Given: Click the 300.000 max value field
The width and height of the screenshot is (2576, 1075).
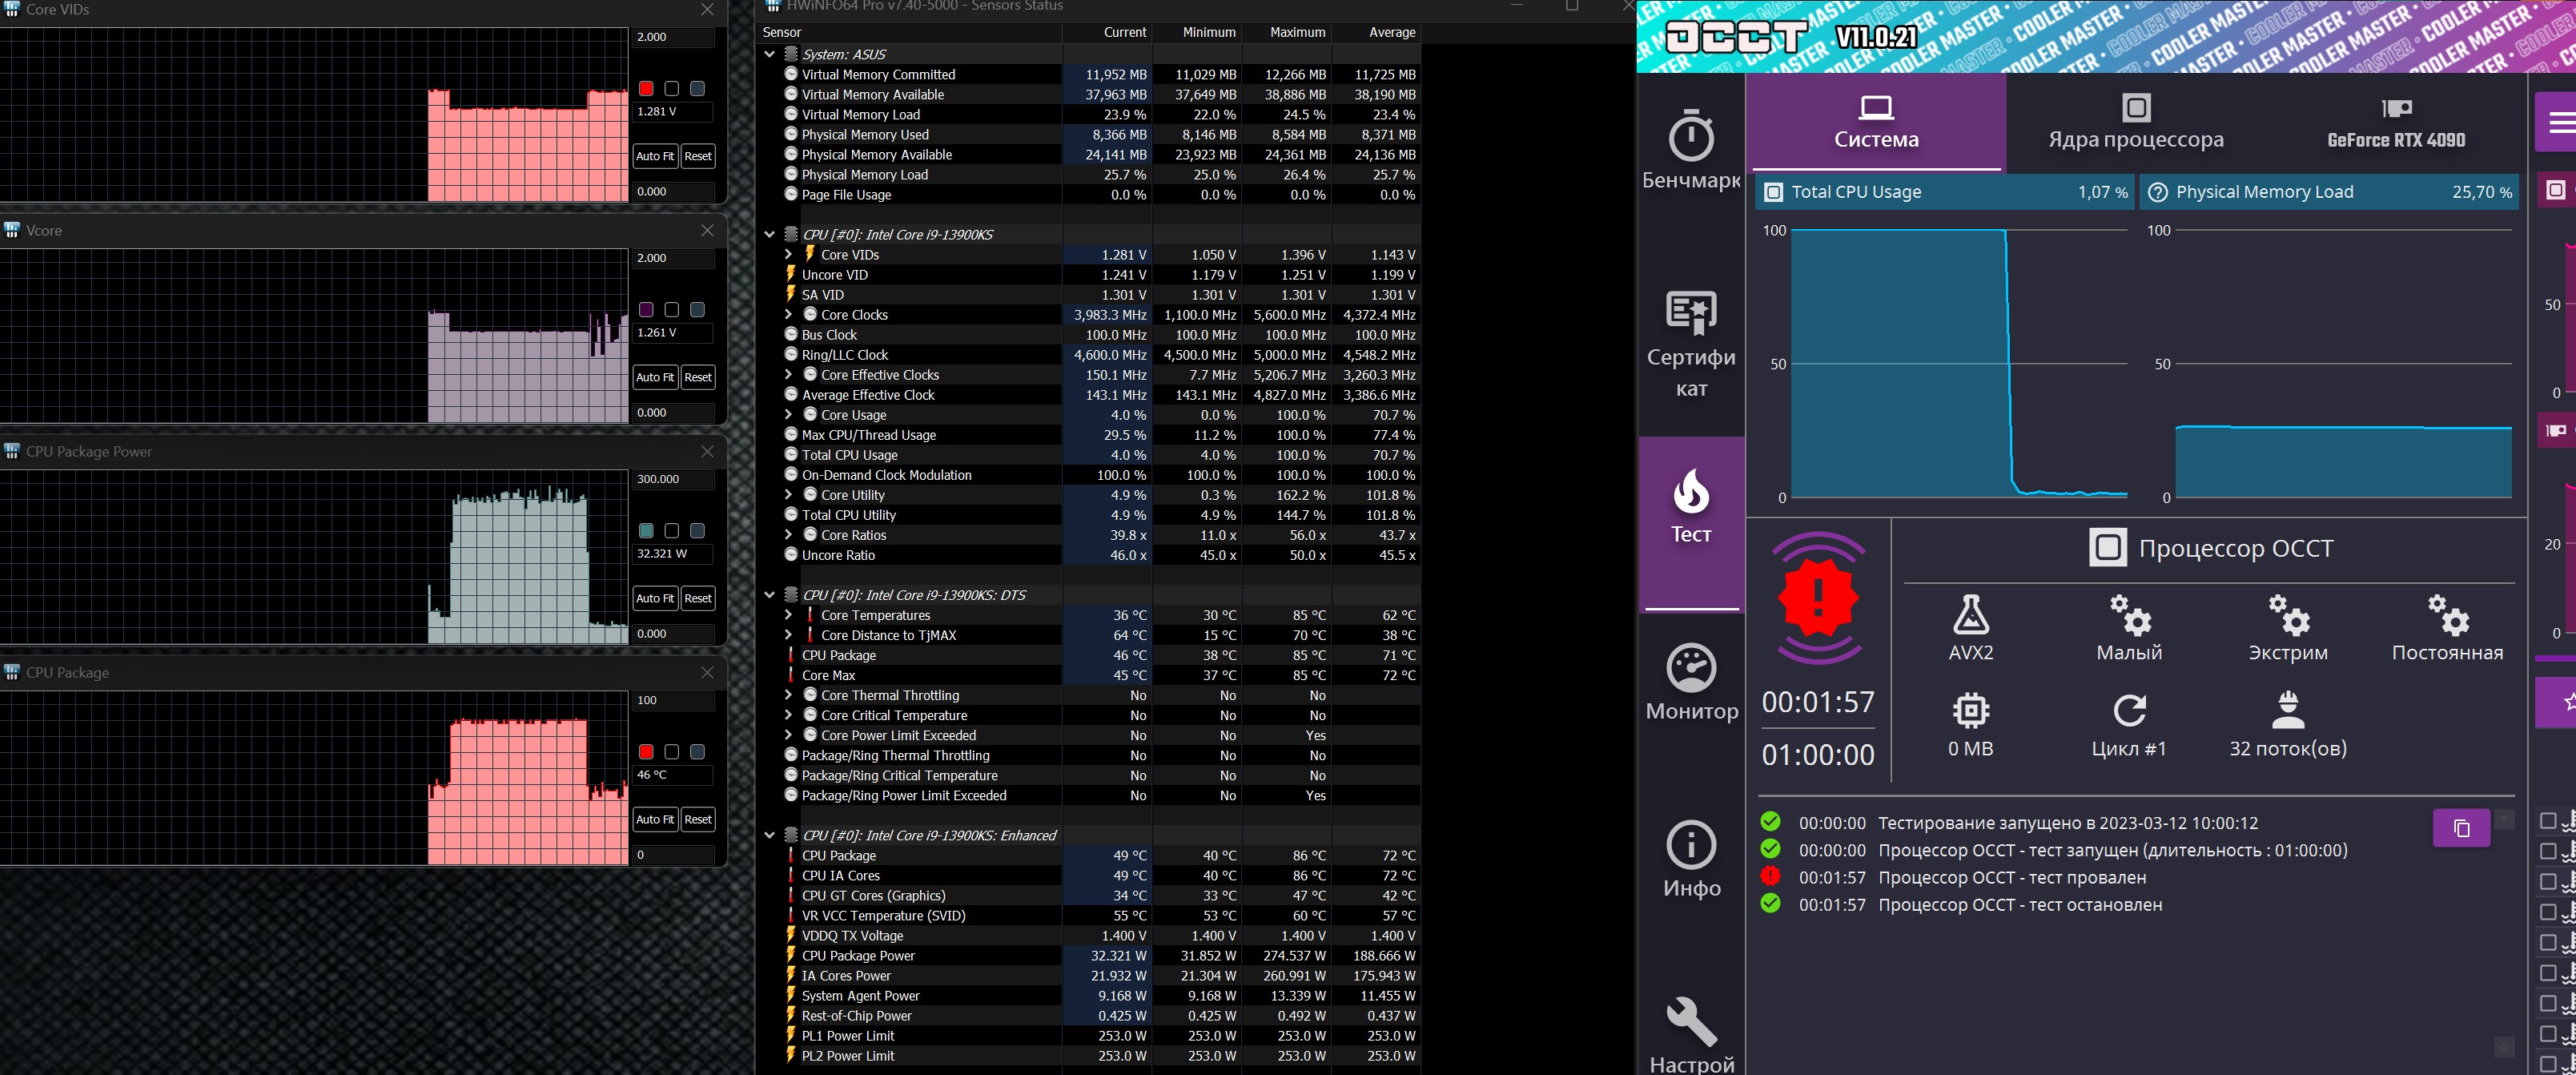Looking at the screenshot, I should 673,479.
